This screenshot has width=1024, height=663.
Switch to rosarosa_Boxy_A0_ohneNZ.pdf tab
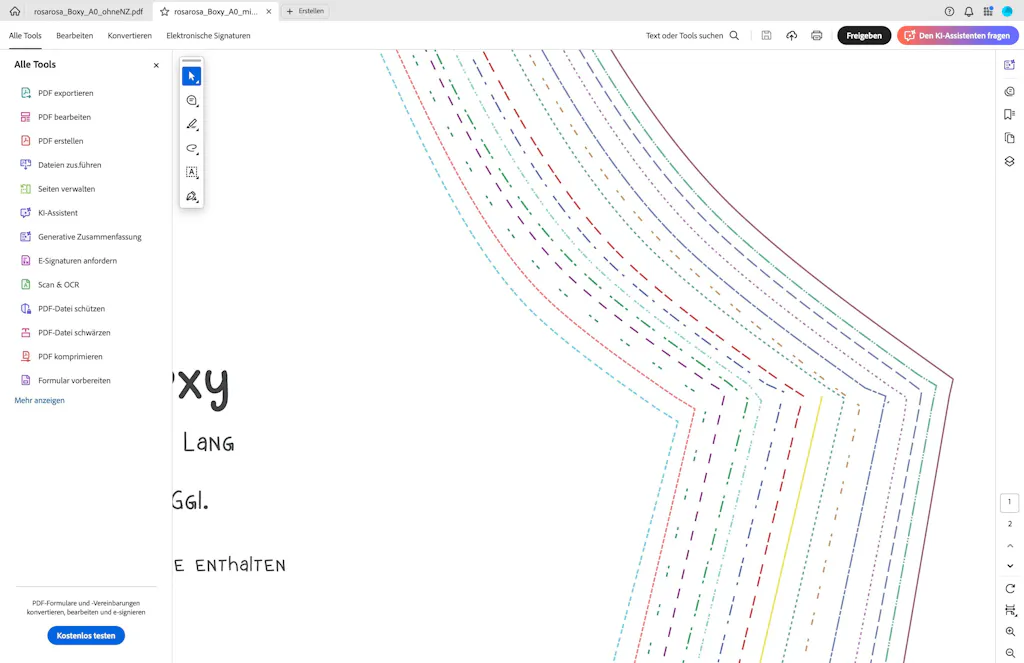[88, 11]
